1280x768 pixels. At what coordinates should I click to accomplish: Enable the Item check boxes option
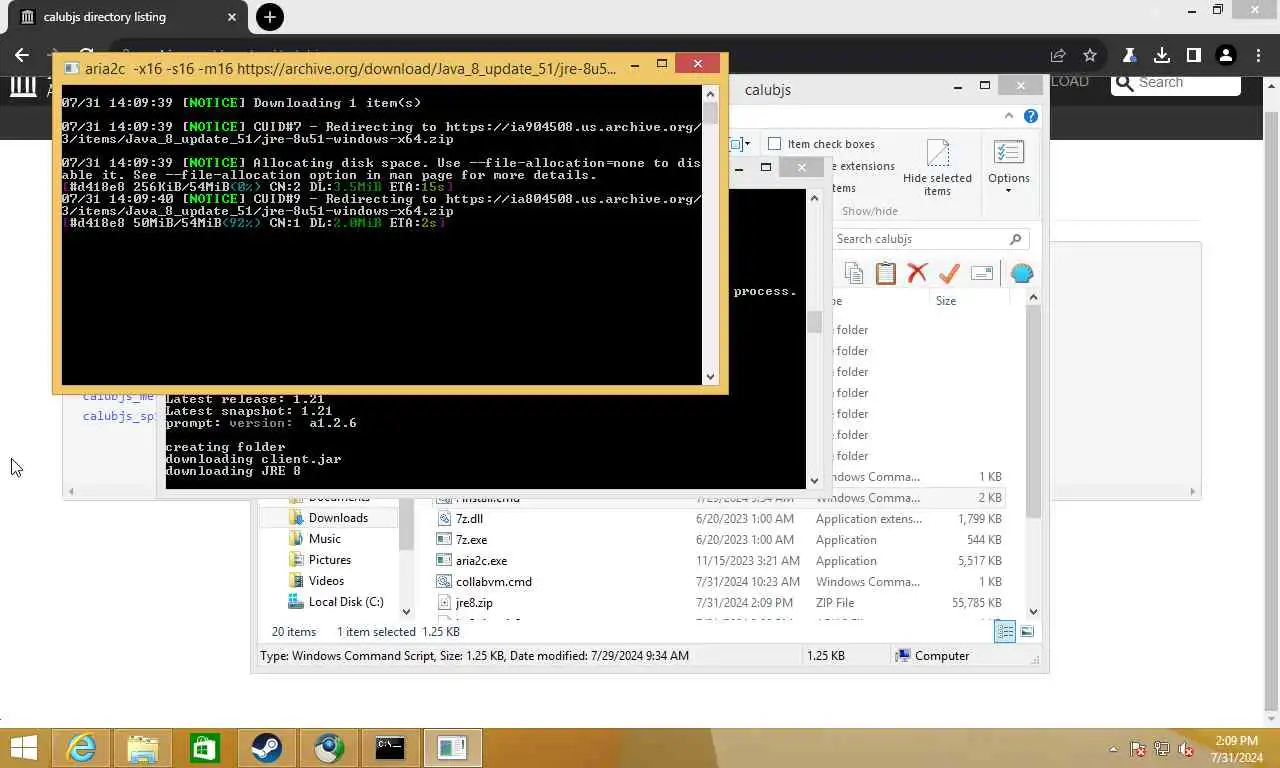(774, 144)
